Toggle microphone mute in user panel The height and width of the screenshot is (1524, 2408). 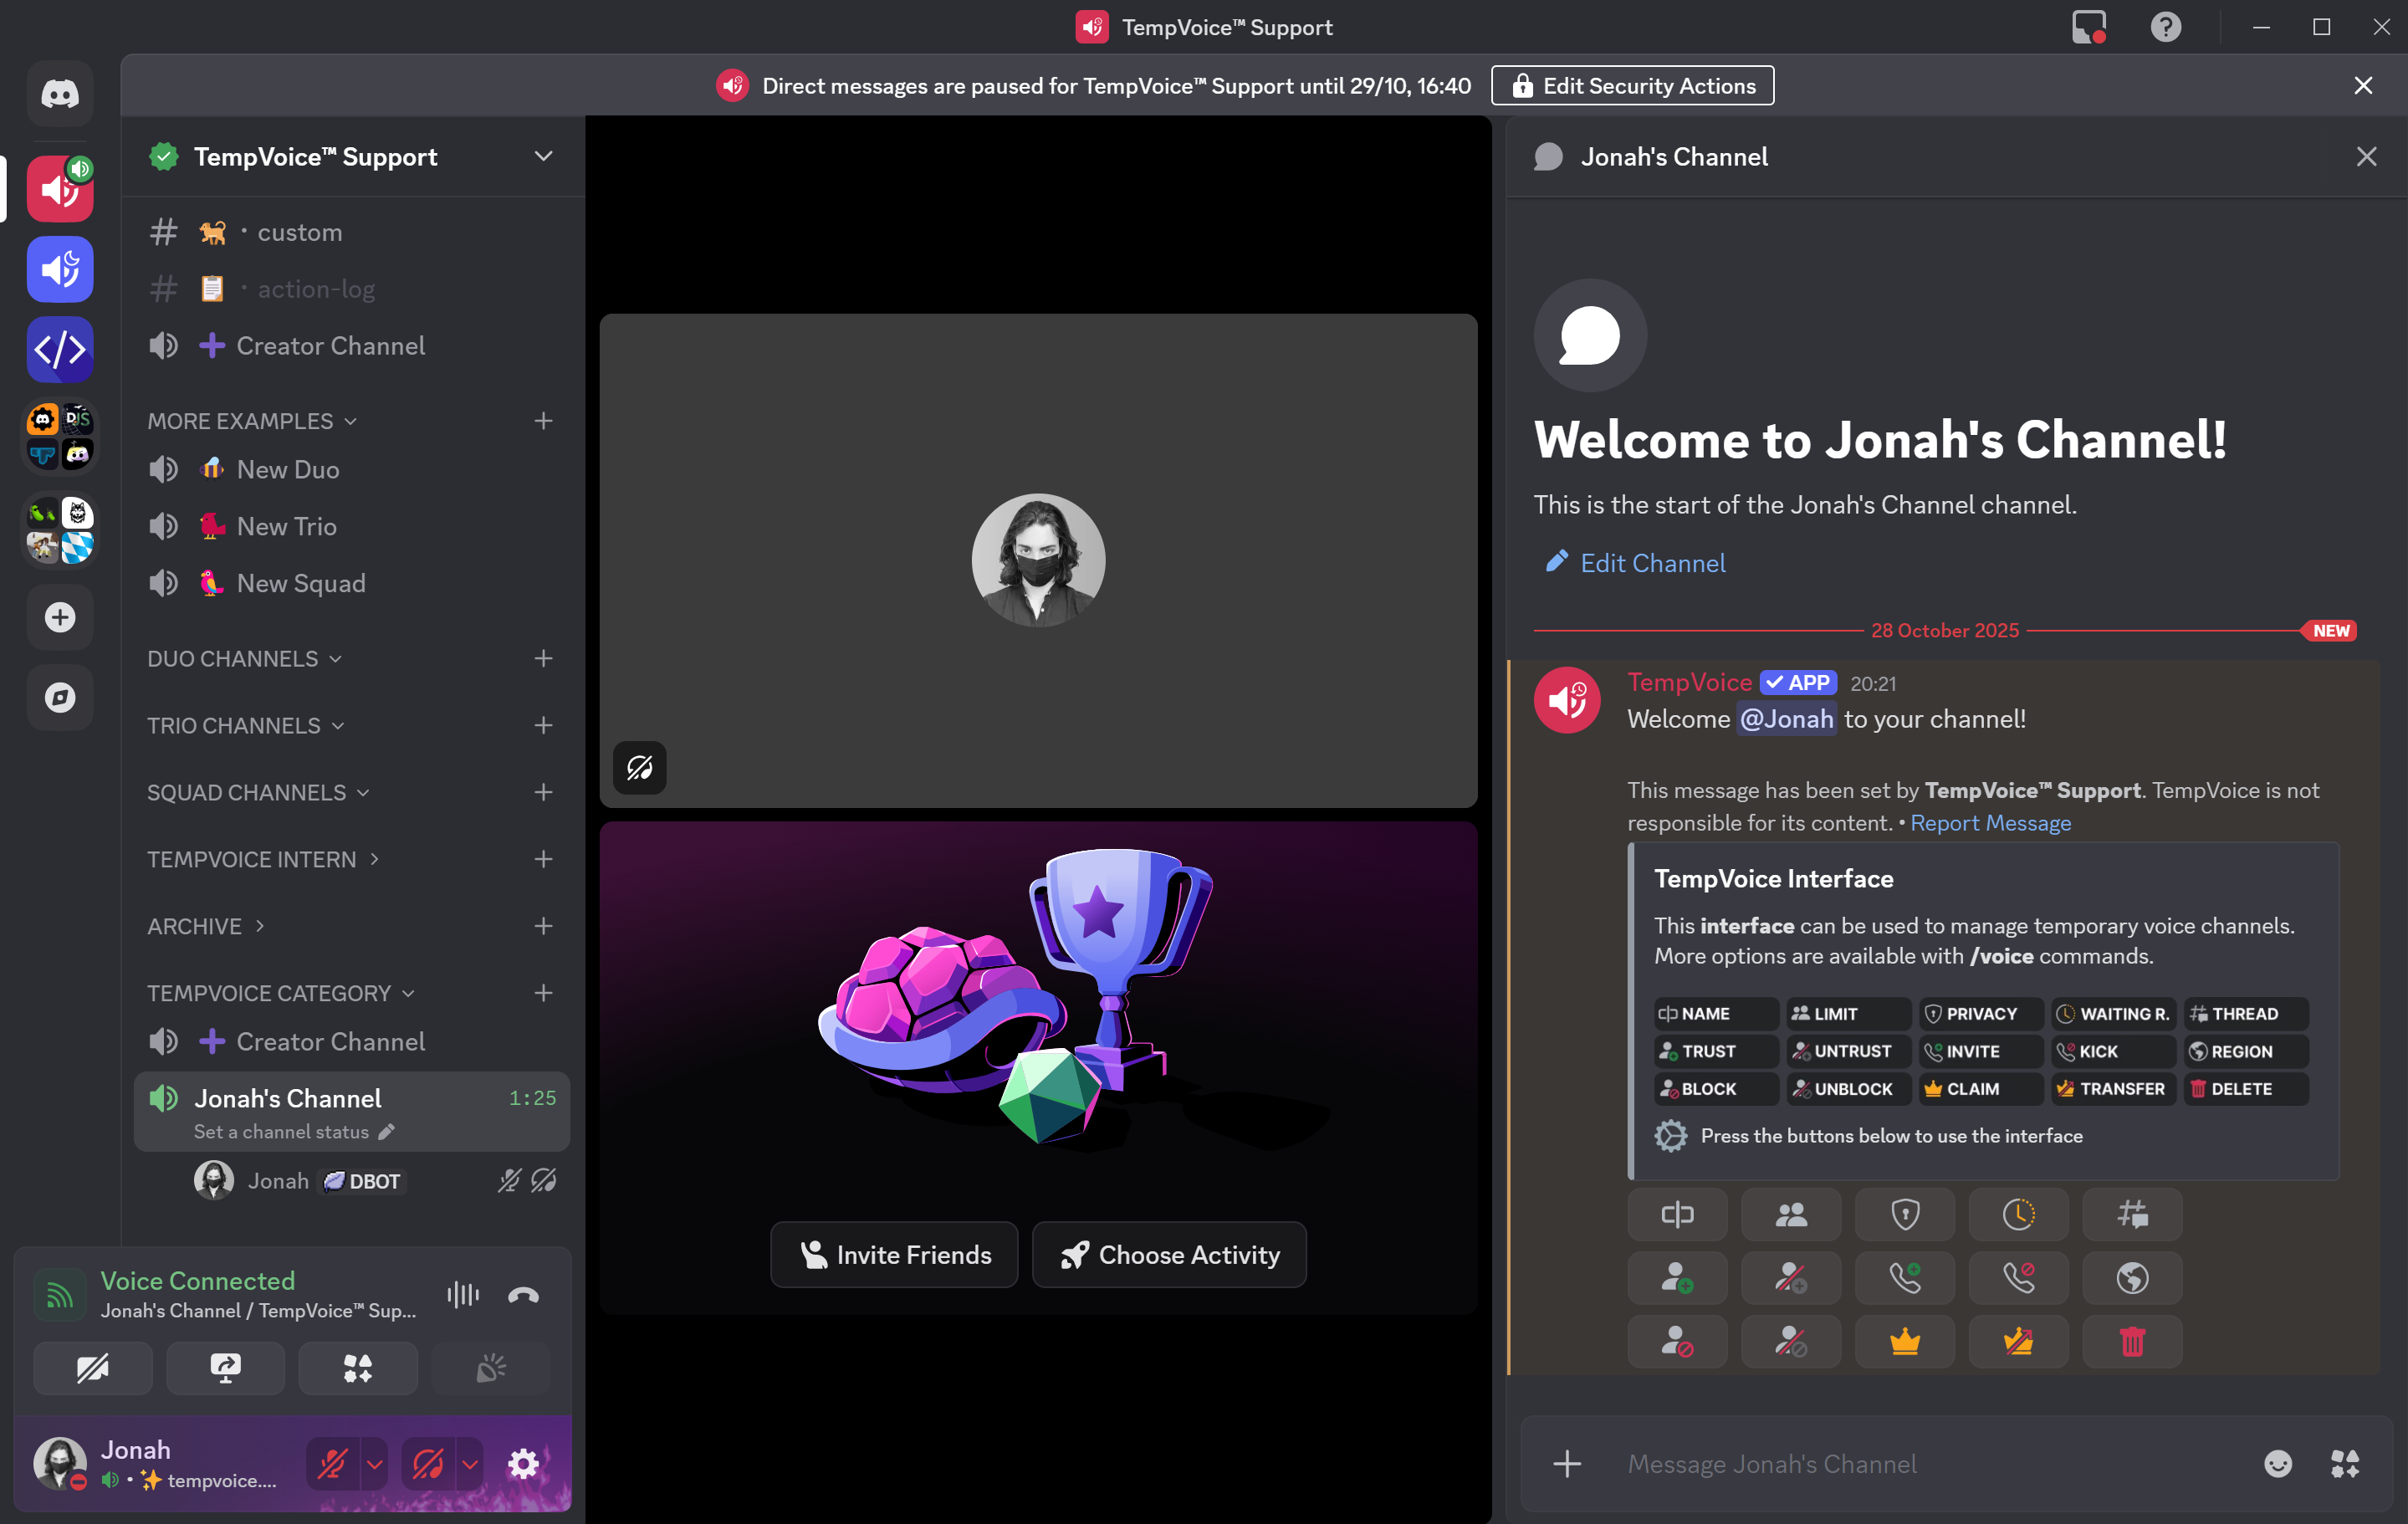tap(332, 1464)
